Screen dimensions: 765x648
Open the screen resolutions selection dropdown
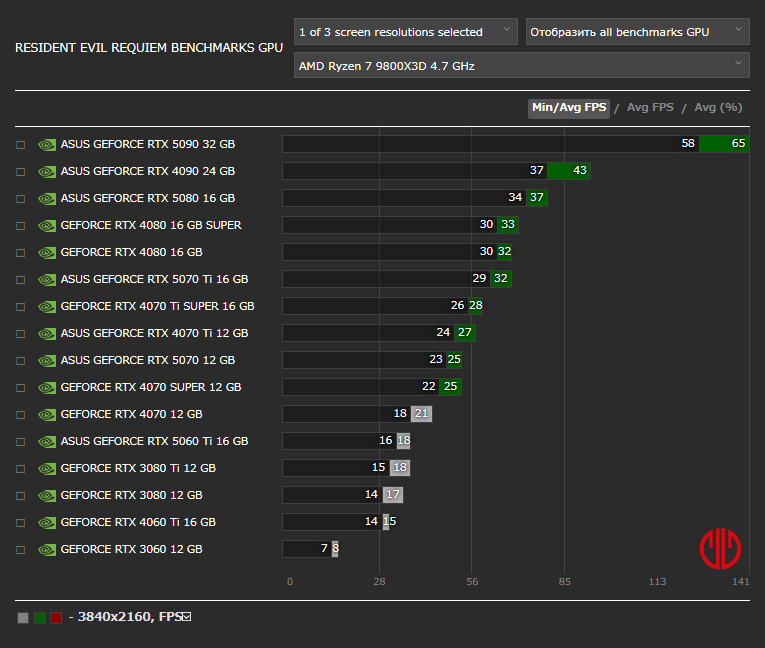pos(406,32)
